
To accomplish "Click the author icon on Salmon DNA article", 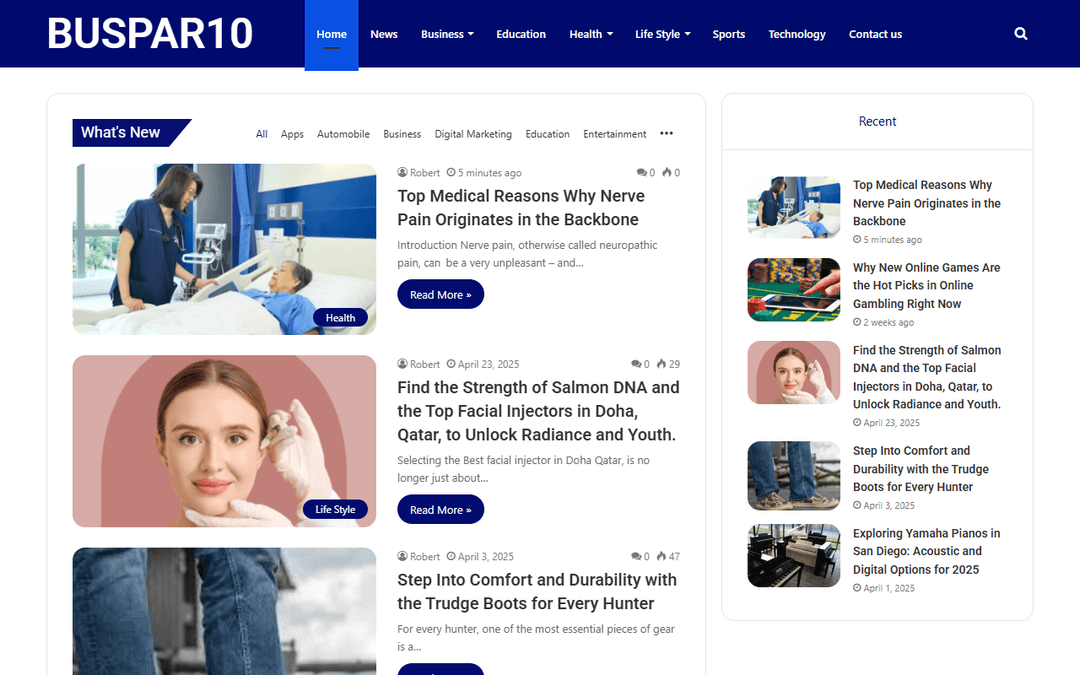I will [402, 364].
